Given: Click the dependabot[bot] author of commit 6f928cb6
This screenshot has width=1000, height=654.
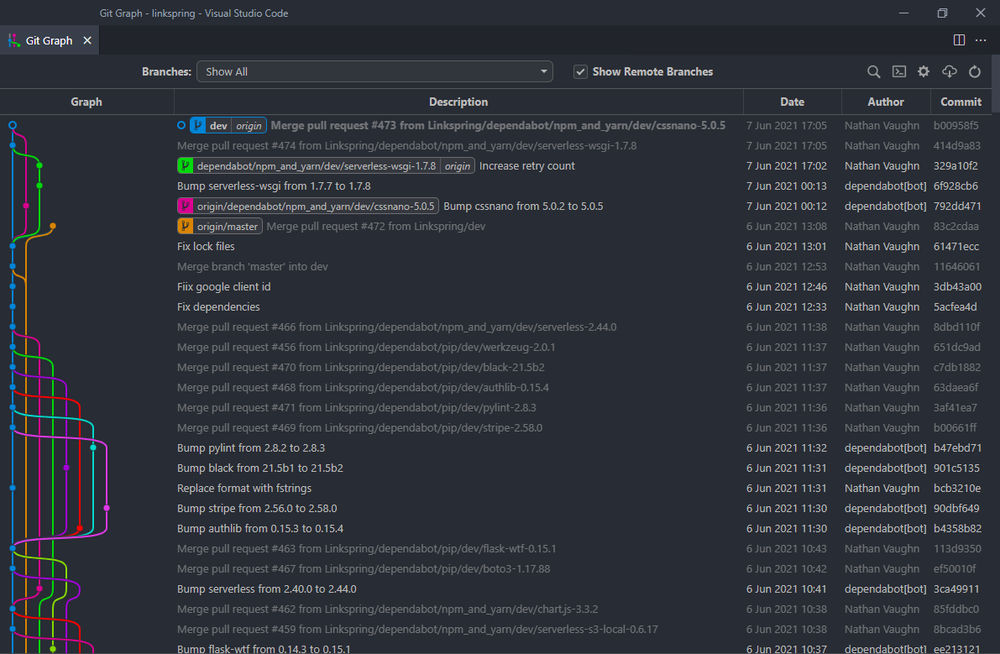Looking at the screenshot, I should coord(885,186).
